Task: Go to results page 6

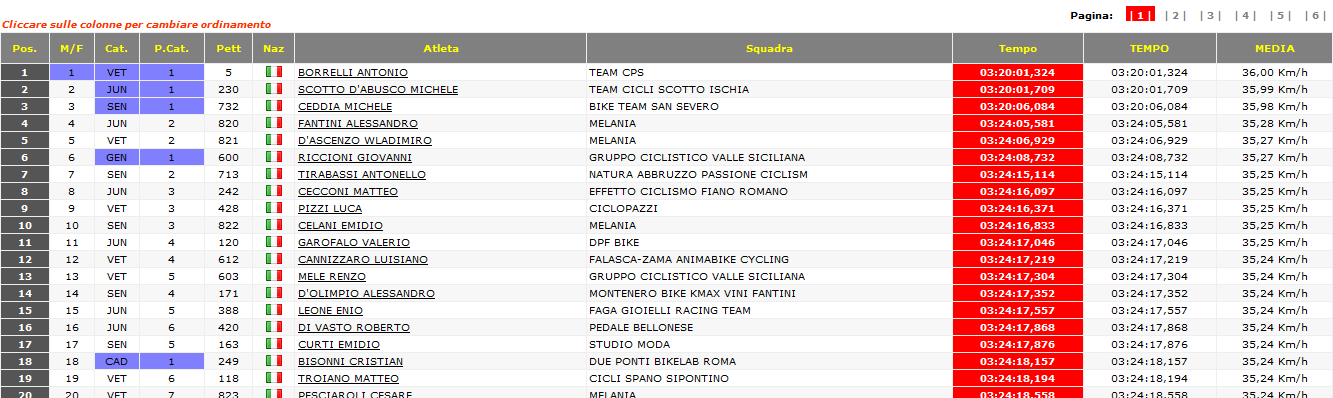Action: 1316,15
